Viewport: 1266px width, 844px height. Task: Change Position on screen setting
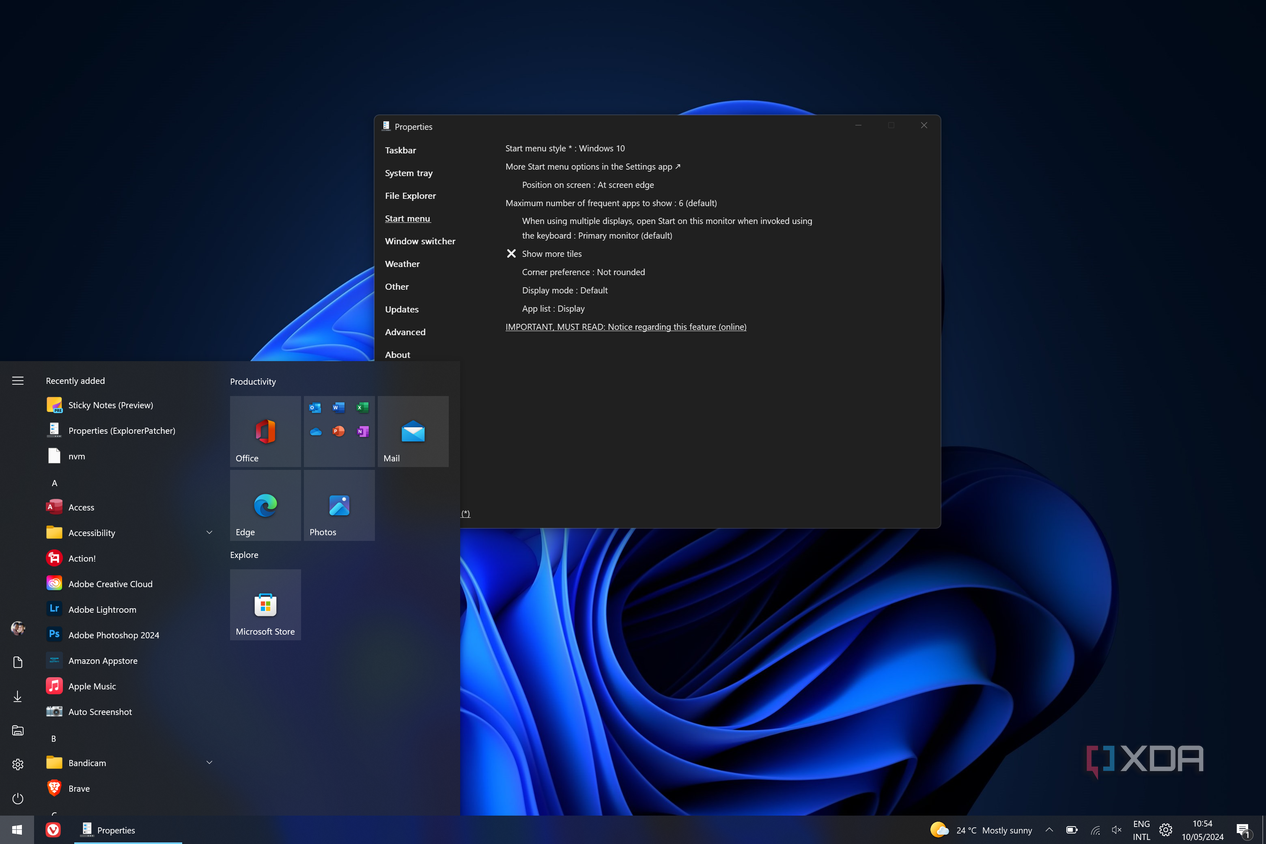pyautogui.click(x=588, y=185)
